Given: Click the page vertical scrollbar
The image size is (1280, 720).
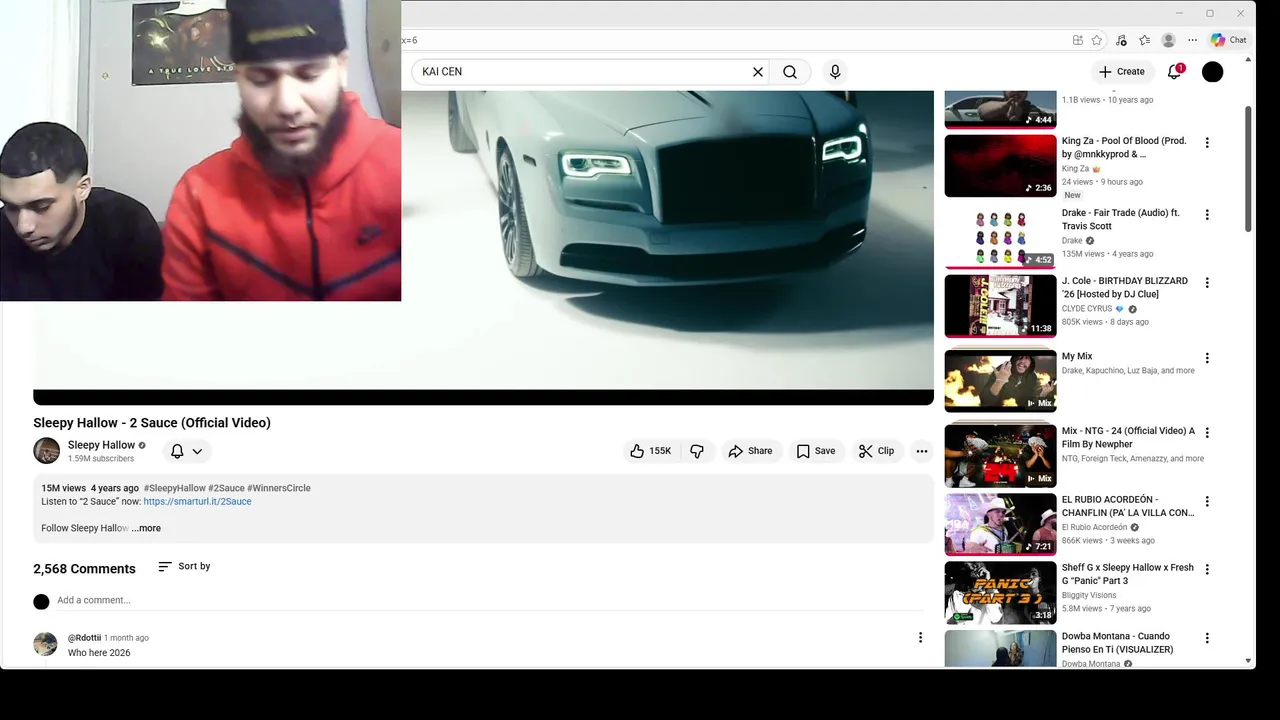Looking at the screenshot, I should click(1248, 170).
